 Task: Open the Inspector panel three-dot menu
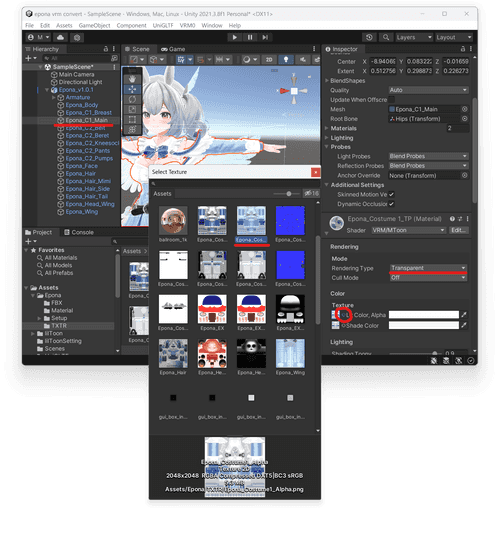[x=471, y=49]
